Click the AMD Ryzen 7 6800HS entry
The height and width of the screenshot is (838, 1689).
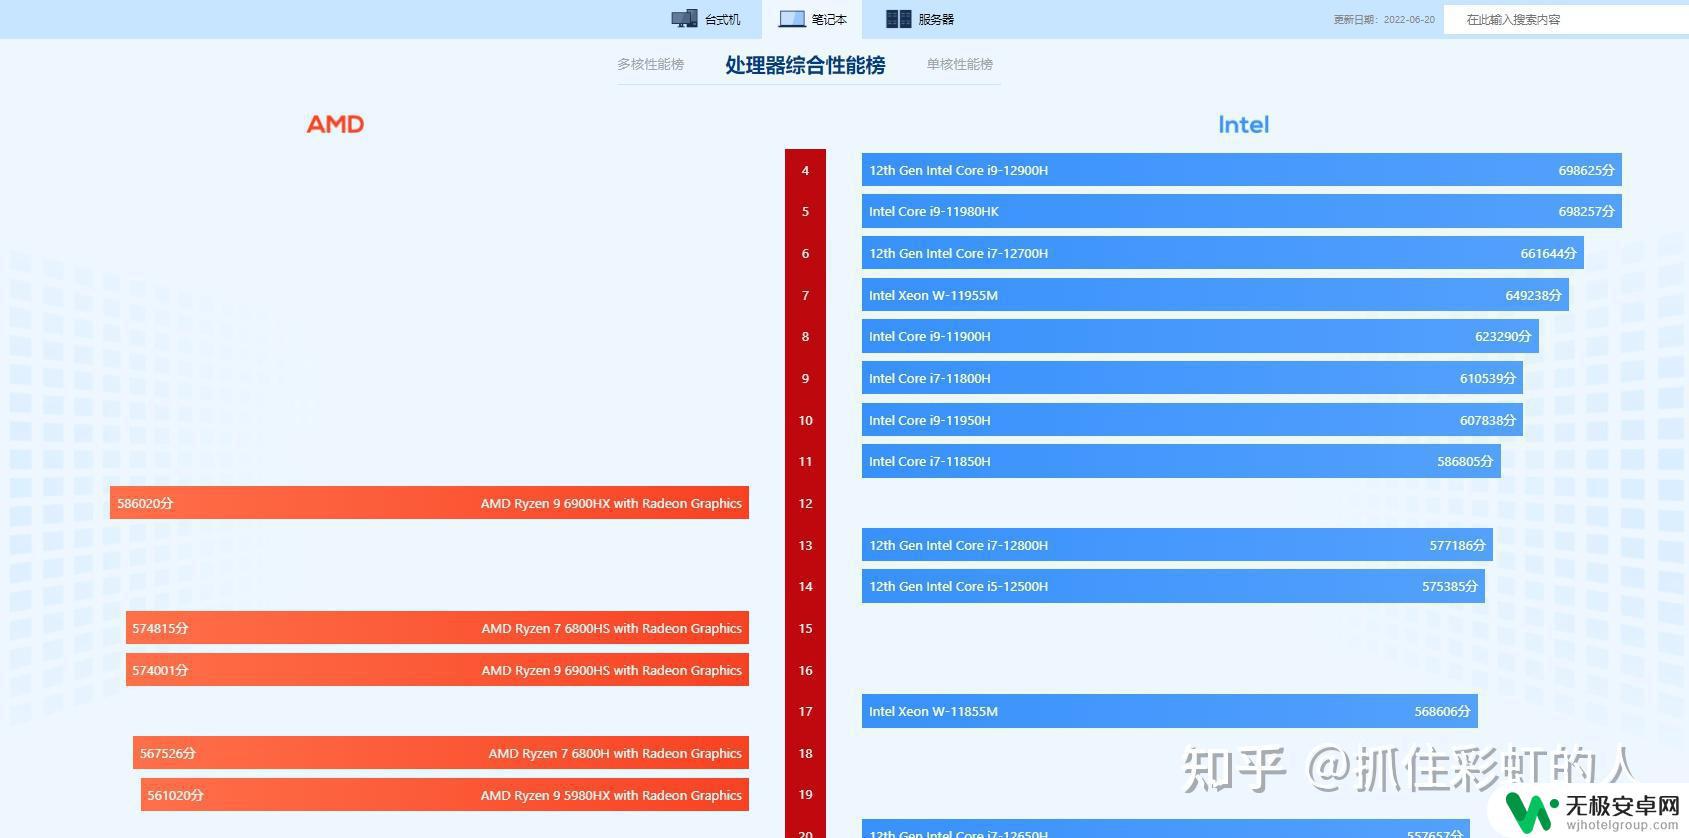(437, 628)
